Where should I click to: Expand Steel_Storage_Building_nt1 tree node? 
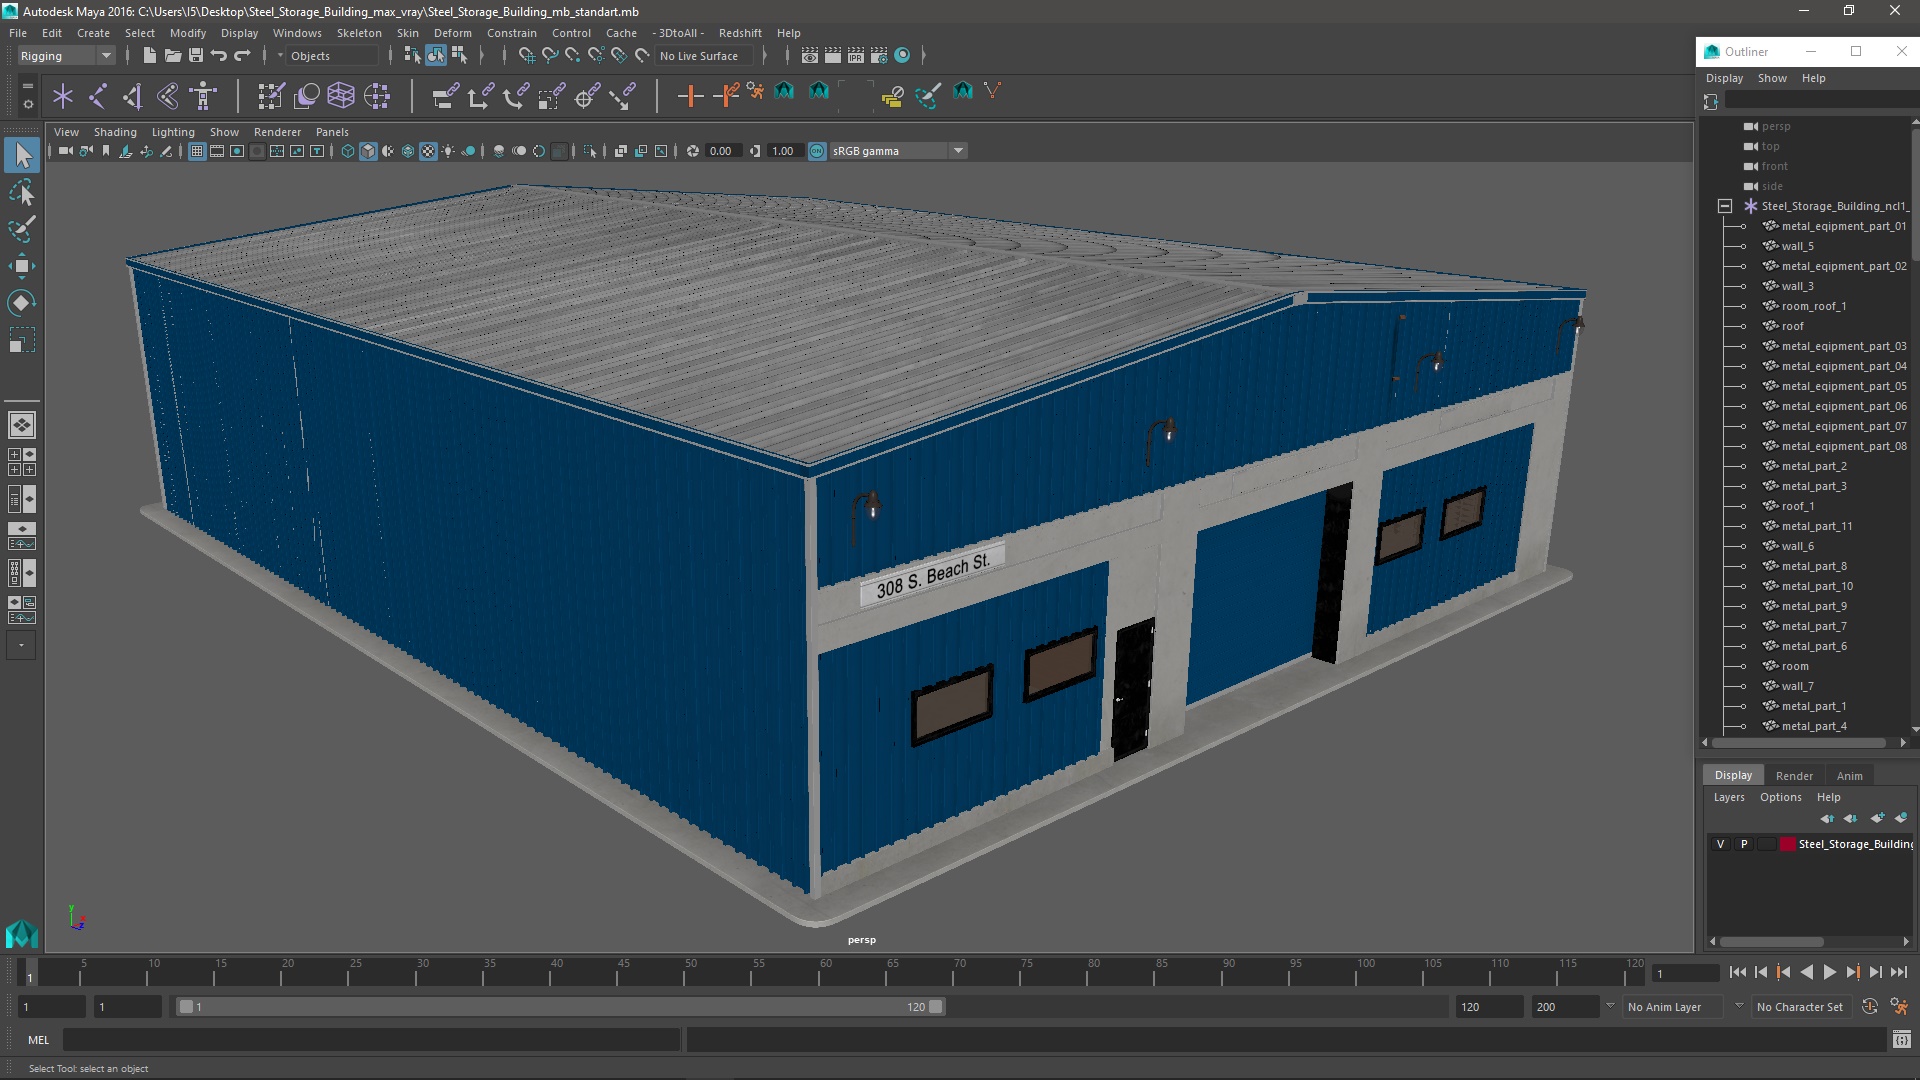(x=1725, y=204)
